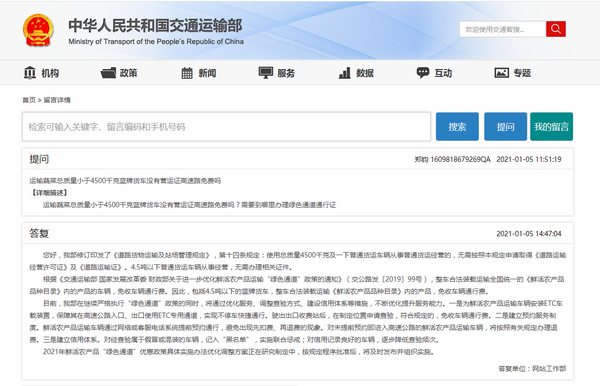600x386 pixels.
Task: Click the English ministry name subtitle
Action: [156, 41]
